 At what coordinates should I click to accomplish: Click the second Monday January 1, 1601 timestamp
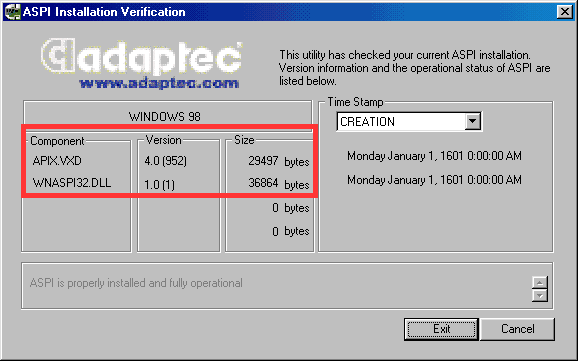click(x=434, y=180)
